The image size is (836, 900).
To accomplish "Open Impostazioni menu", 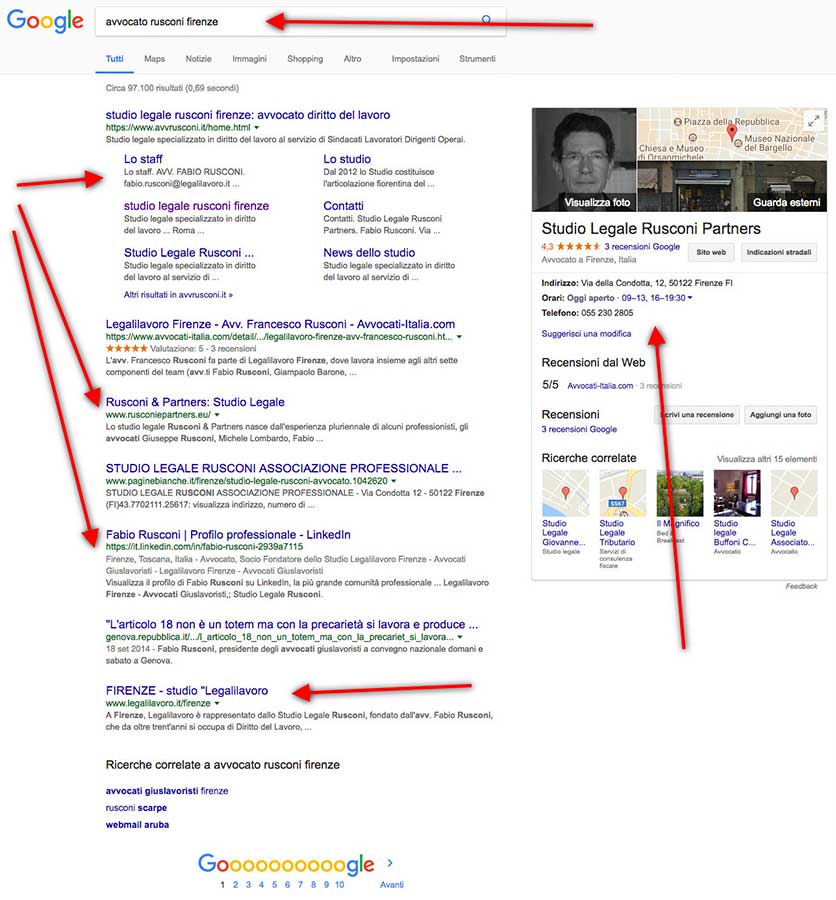I will (x=415, y=59).
